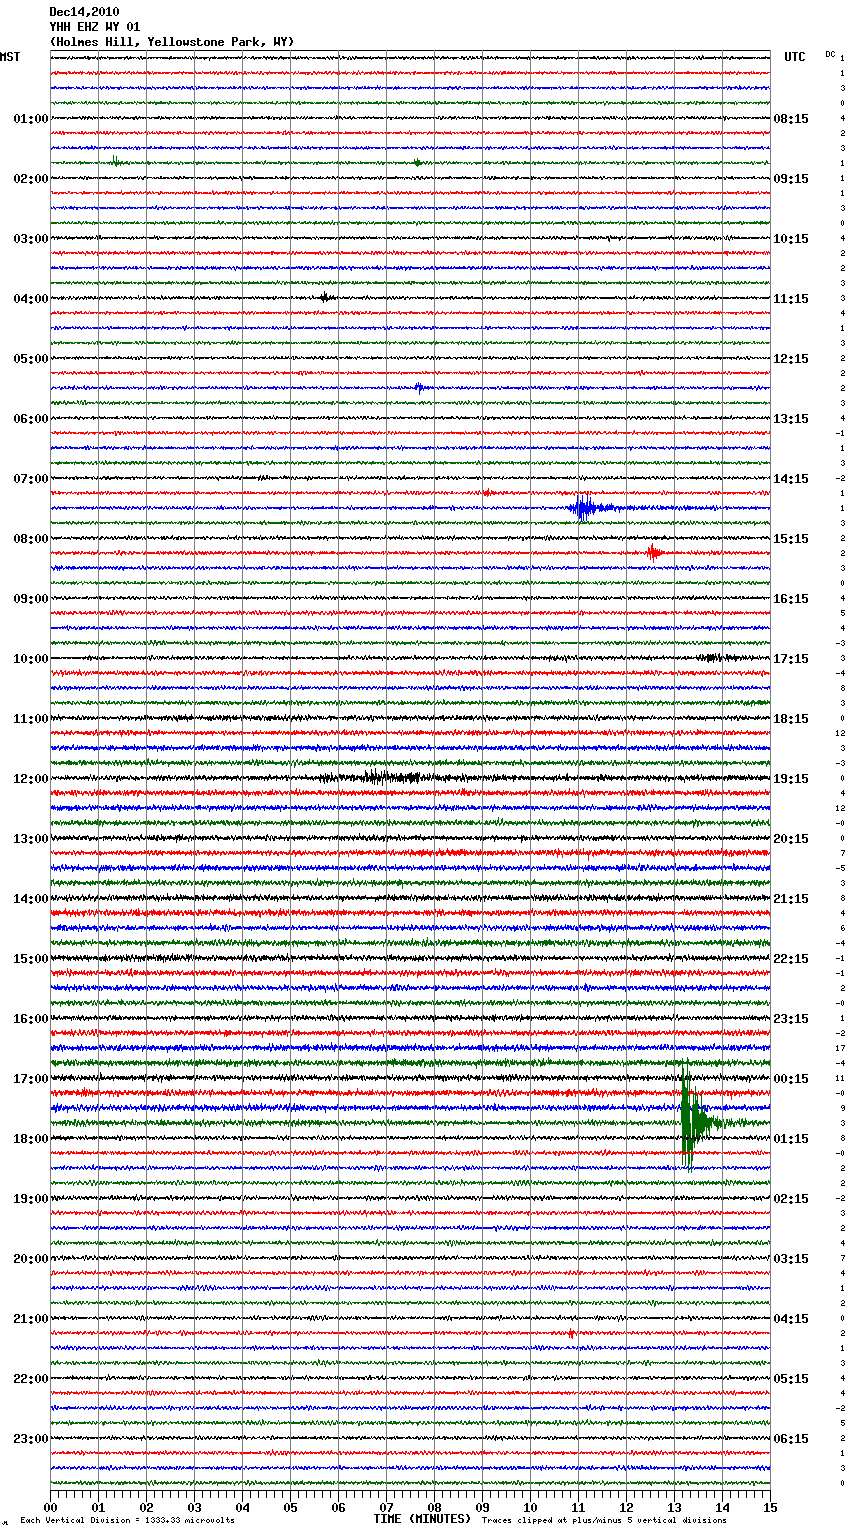Click the 15:15 UTC time label
The height and width of the screenshot is (1534, 850).
[x=791, y=539]
